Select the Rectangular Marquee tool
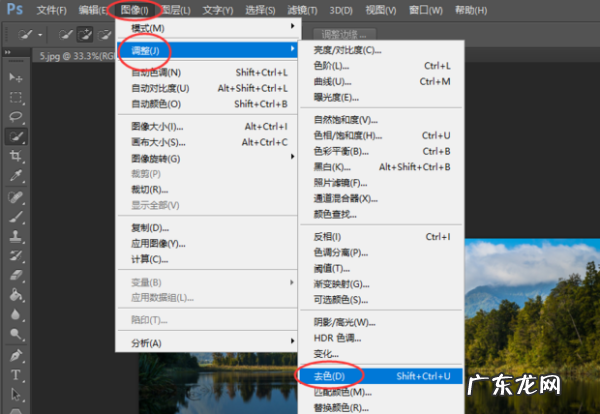This screenshot has height=414, width=600. click(x=16, y=97)
